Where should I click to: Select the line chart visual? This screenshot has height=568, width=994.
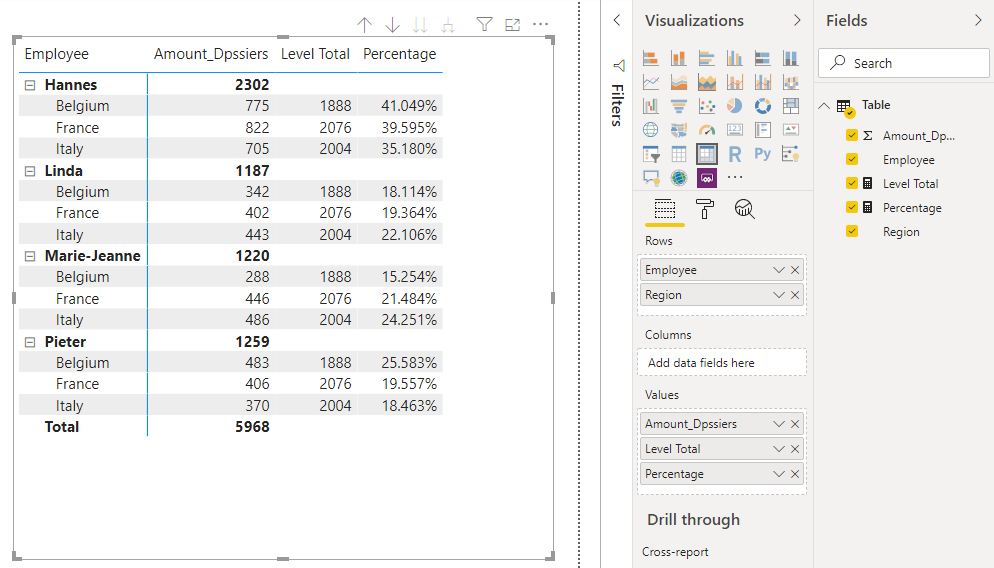point(650,82)
